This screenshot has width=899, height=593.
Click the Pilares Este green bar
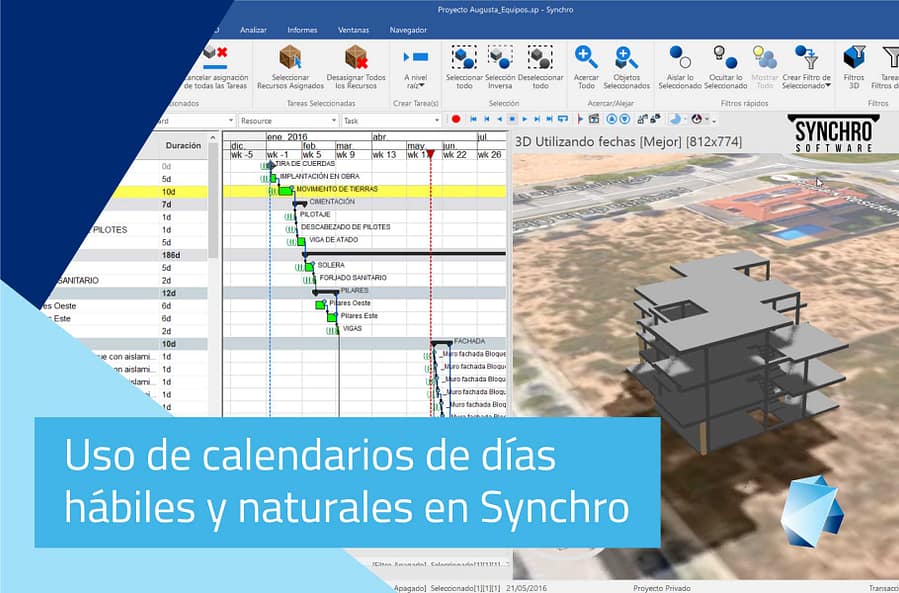(331, 317)
